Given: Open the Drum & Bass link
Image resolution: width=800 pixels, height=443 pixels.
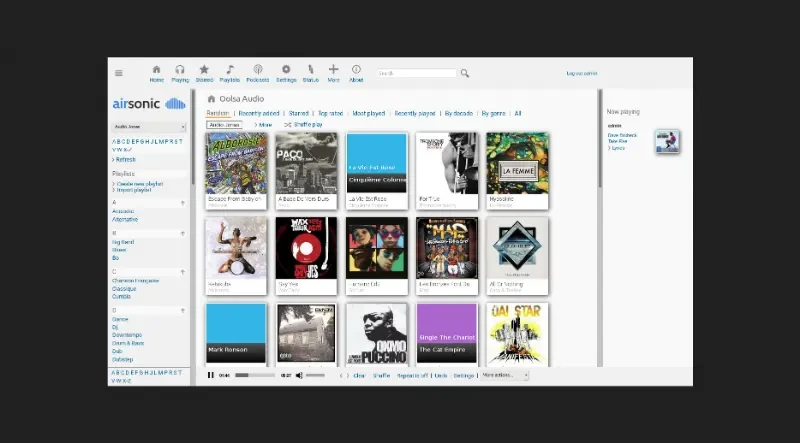Looking at the screenshot, I should [x=128, y=343].
